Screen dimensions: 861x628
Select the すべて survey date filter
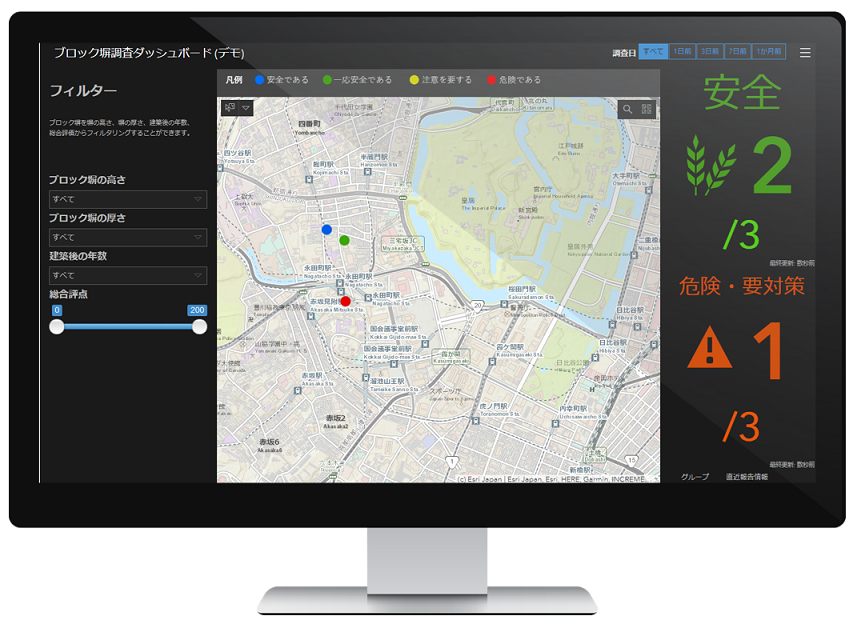(653, 52)
